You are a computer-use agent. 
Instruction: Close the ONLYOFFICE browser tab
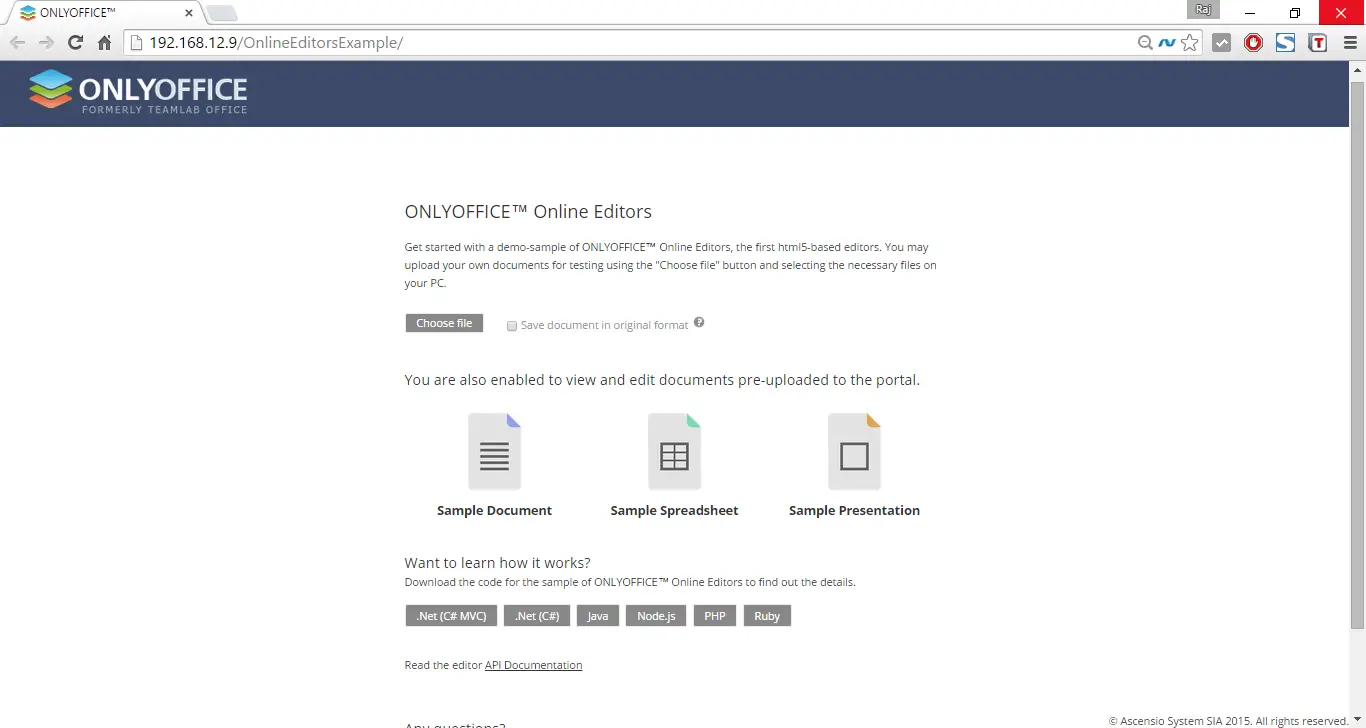[189, 14]
